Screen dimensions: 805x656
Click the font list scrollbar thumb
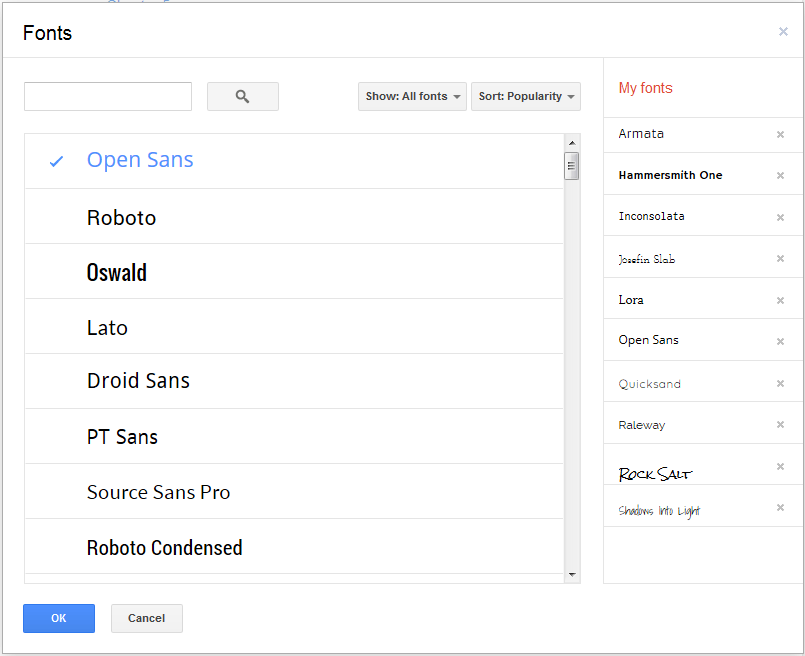pos(571,166)
